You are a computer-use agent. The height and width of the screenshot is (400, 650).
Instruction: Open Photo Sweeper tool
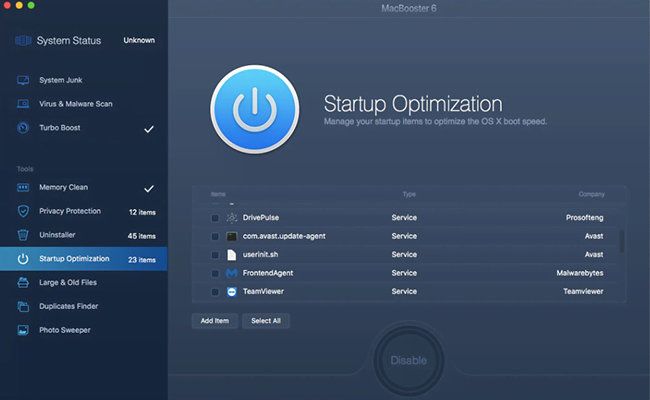coord(84,330)
